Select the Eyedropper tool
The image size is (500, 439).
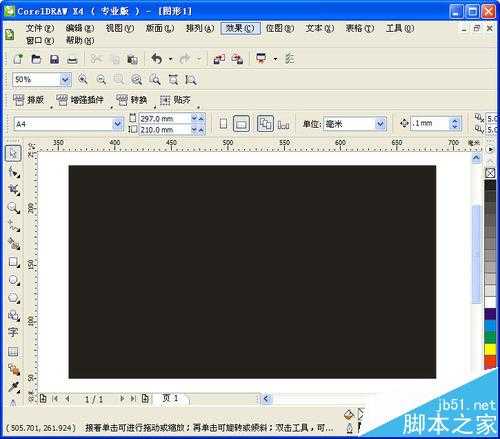coord(14,387)
